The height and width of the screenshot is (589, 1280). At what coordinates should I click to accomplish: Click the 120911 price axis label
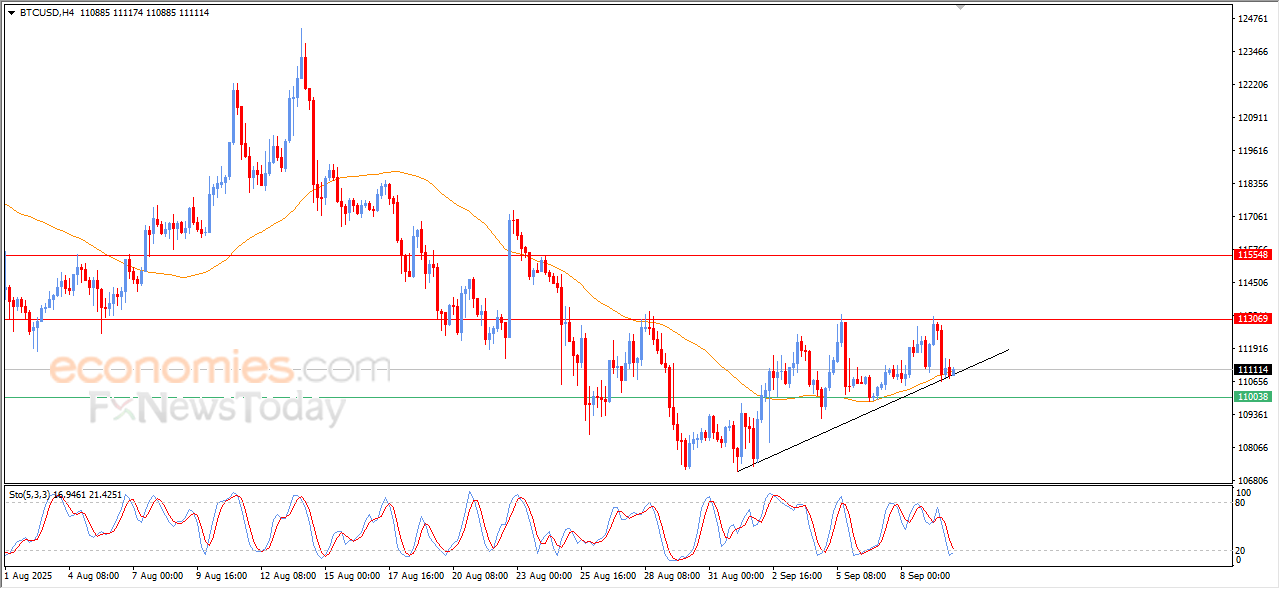tap(1253, 118)
